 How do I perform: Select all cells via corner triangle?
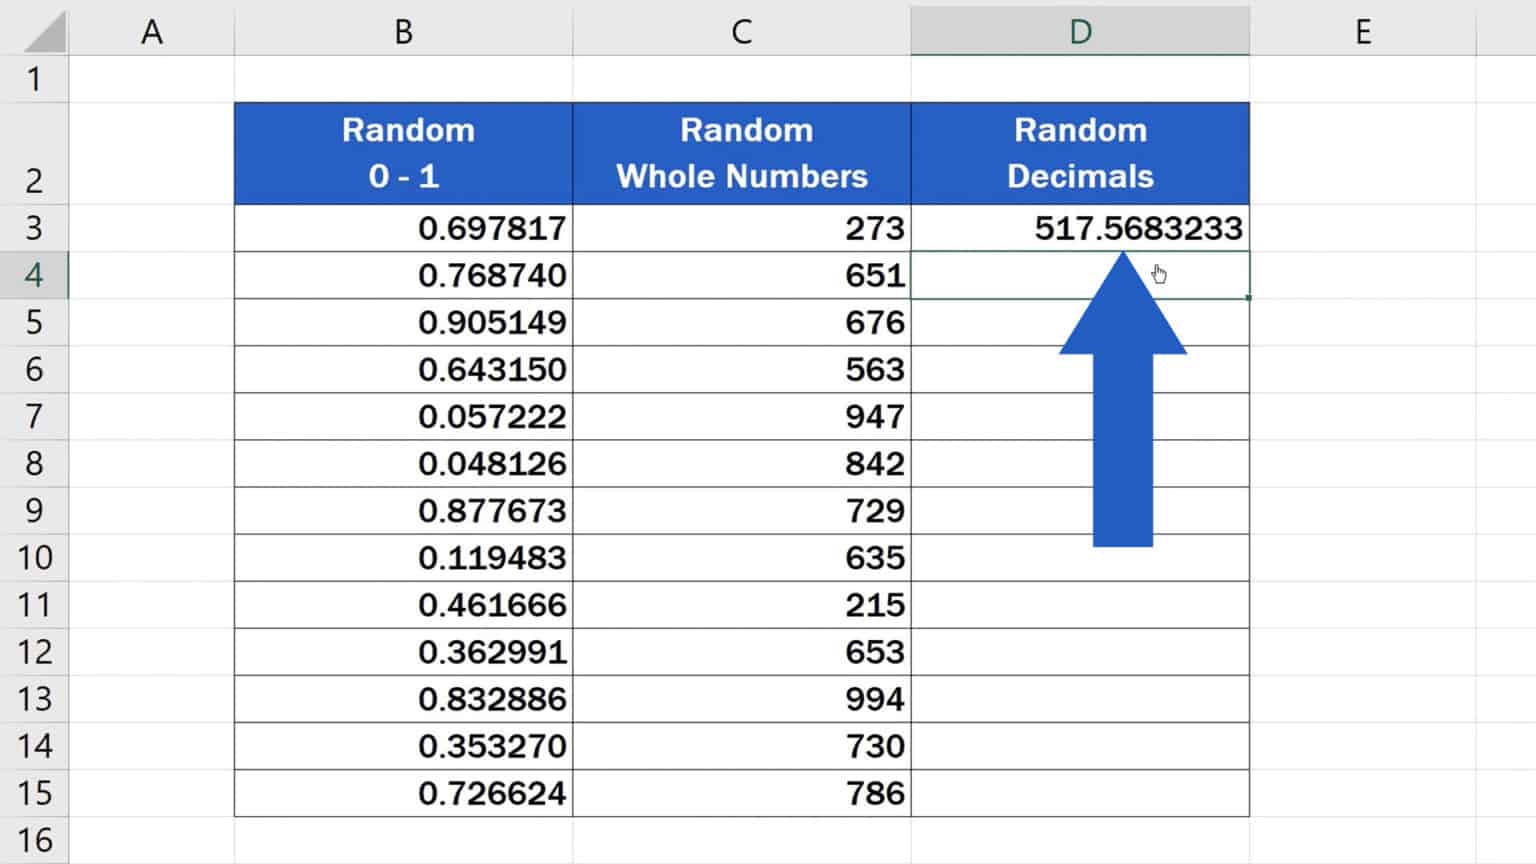pyautogui.click(x=44, y=32)
